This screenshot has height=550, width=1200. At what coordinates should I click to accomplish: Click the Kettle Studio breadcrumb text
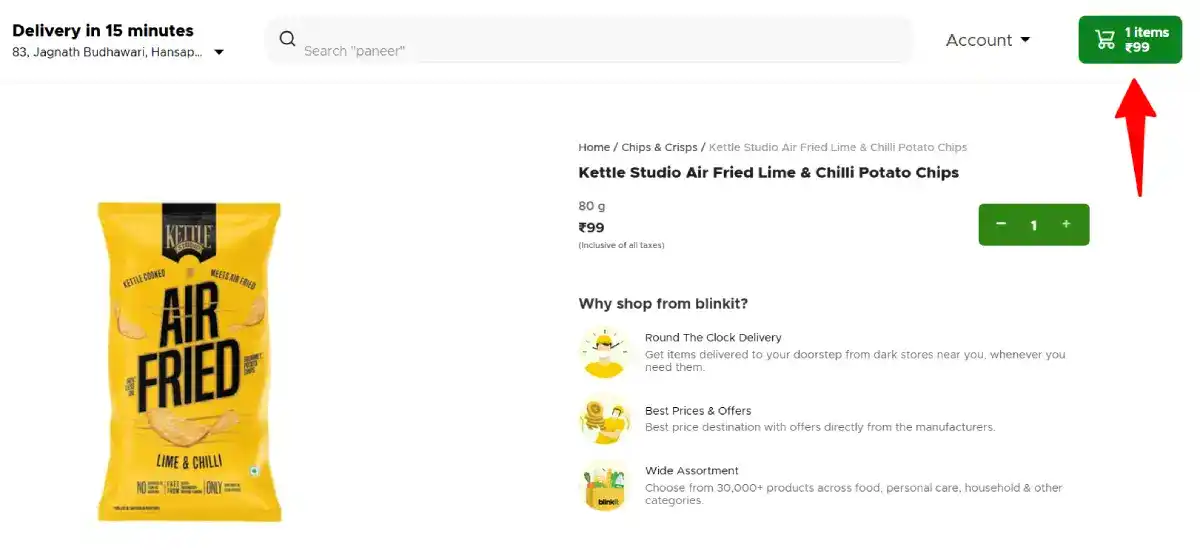[x=838, y=147]
